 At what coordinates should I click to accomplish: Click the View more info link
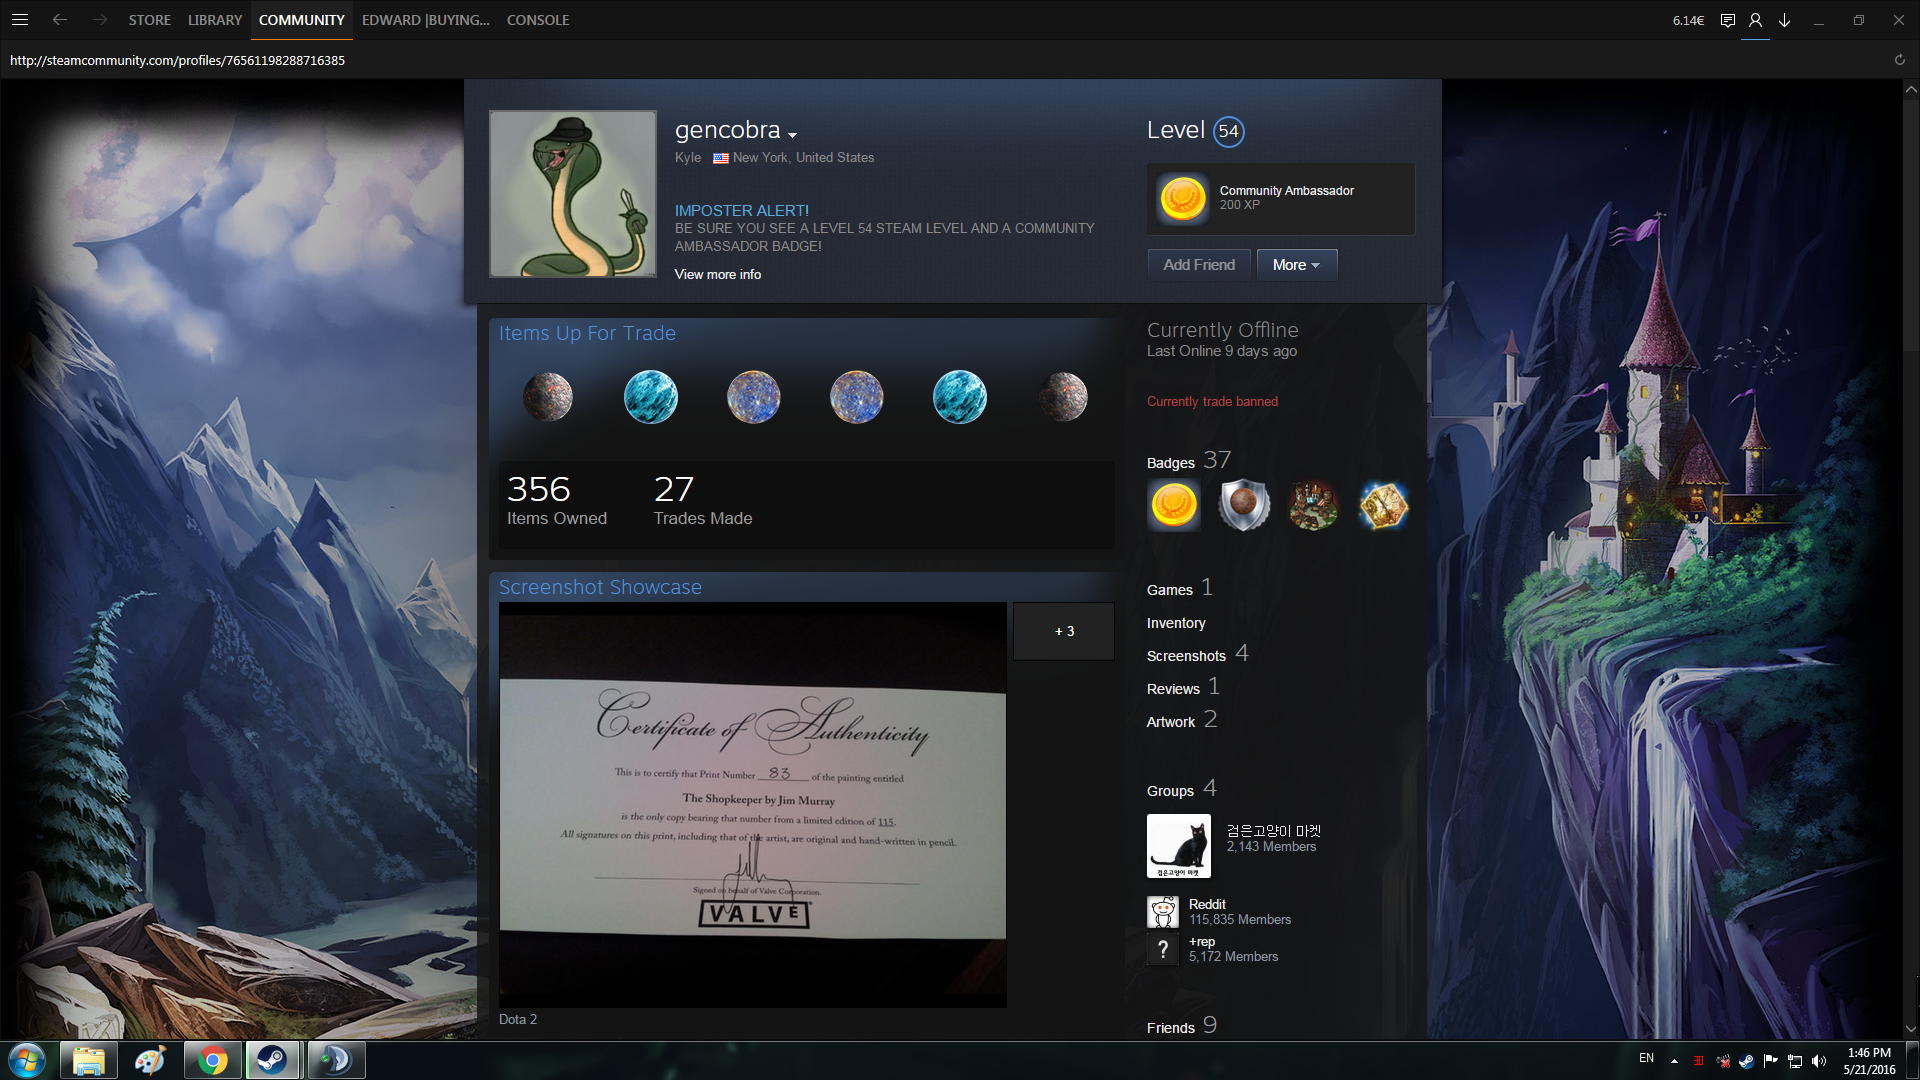click(x=717, y=274)
